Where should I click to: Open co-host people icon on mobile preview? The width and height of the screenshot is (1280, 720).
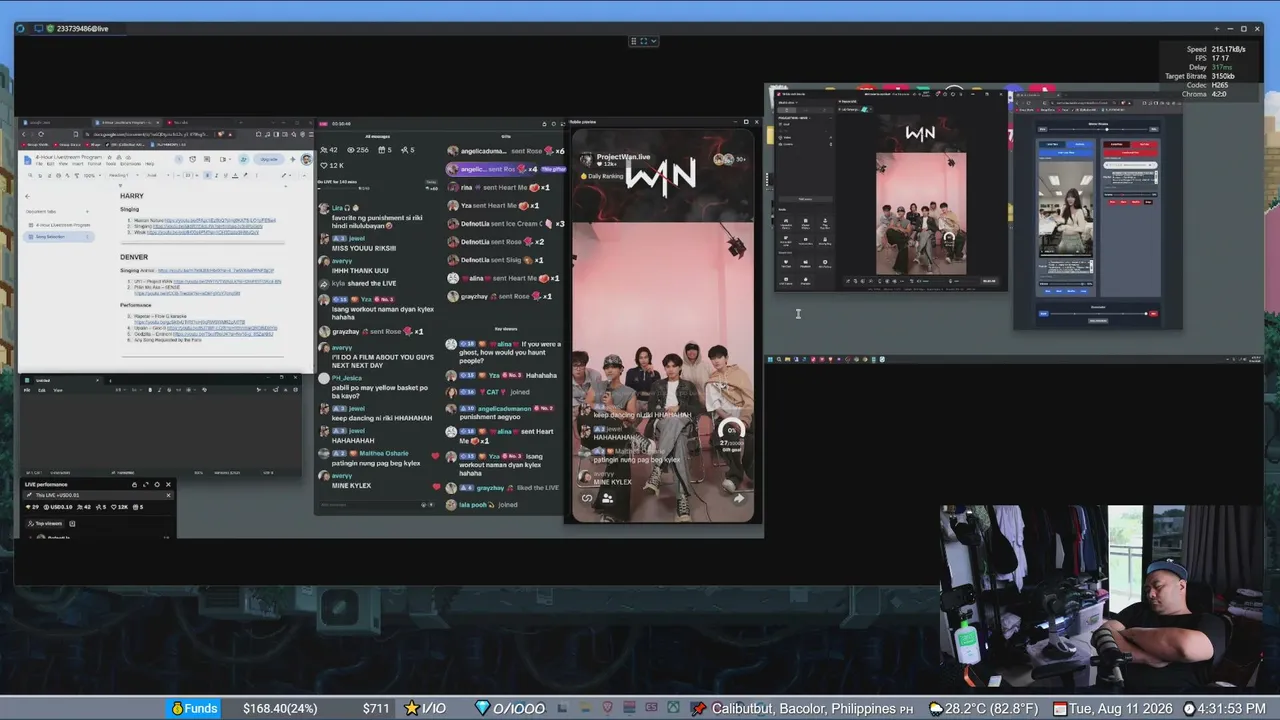coord(607,498)
